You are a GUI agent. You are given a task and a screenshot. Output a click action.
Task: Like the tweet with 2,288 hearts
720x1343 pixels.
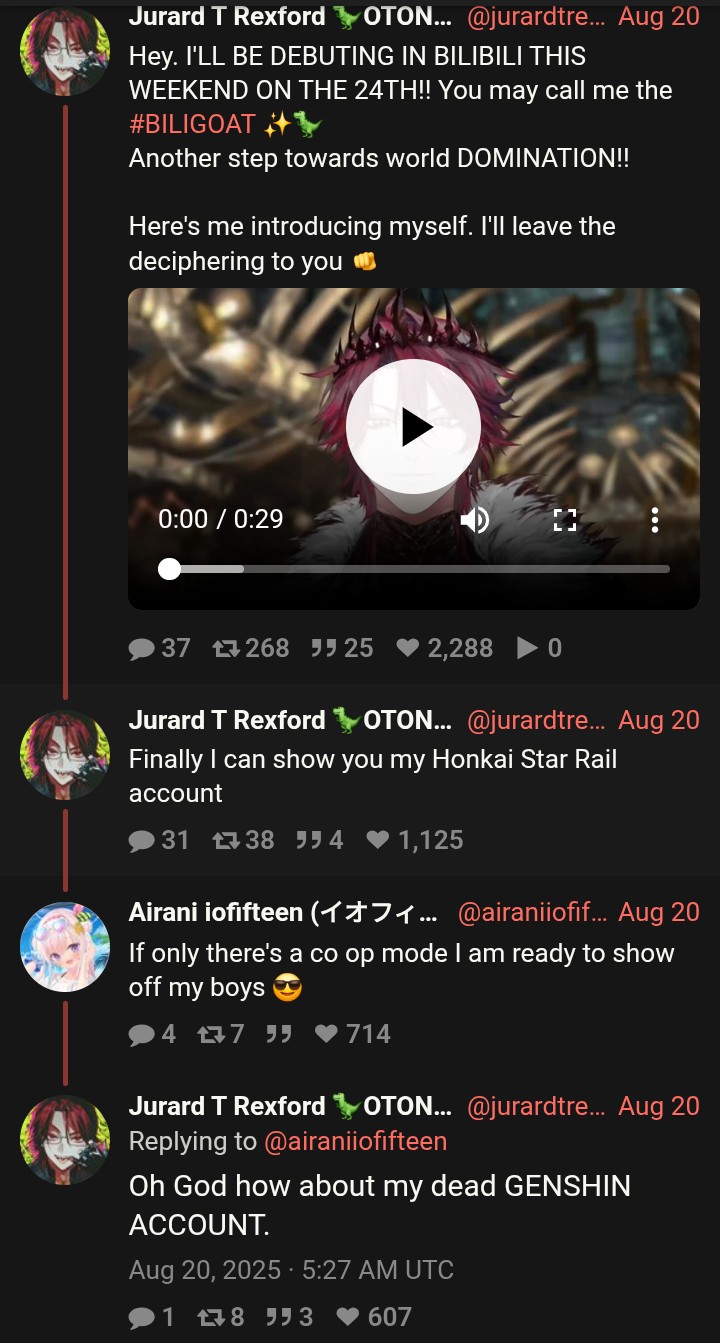pyautogui.click(x=407, y=649)
